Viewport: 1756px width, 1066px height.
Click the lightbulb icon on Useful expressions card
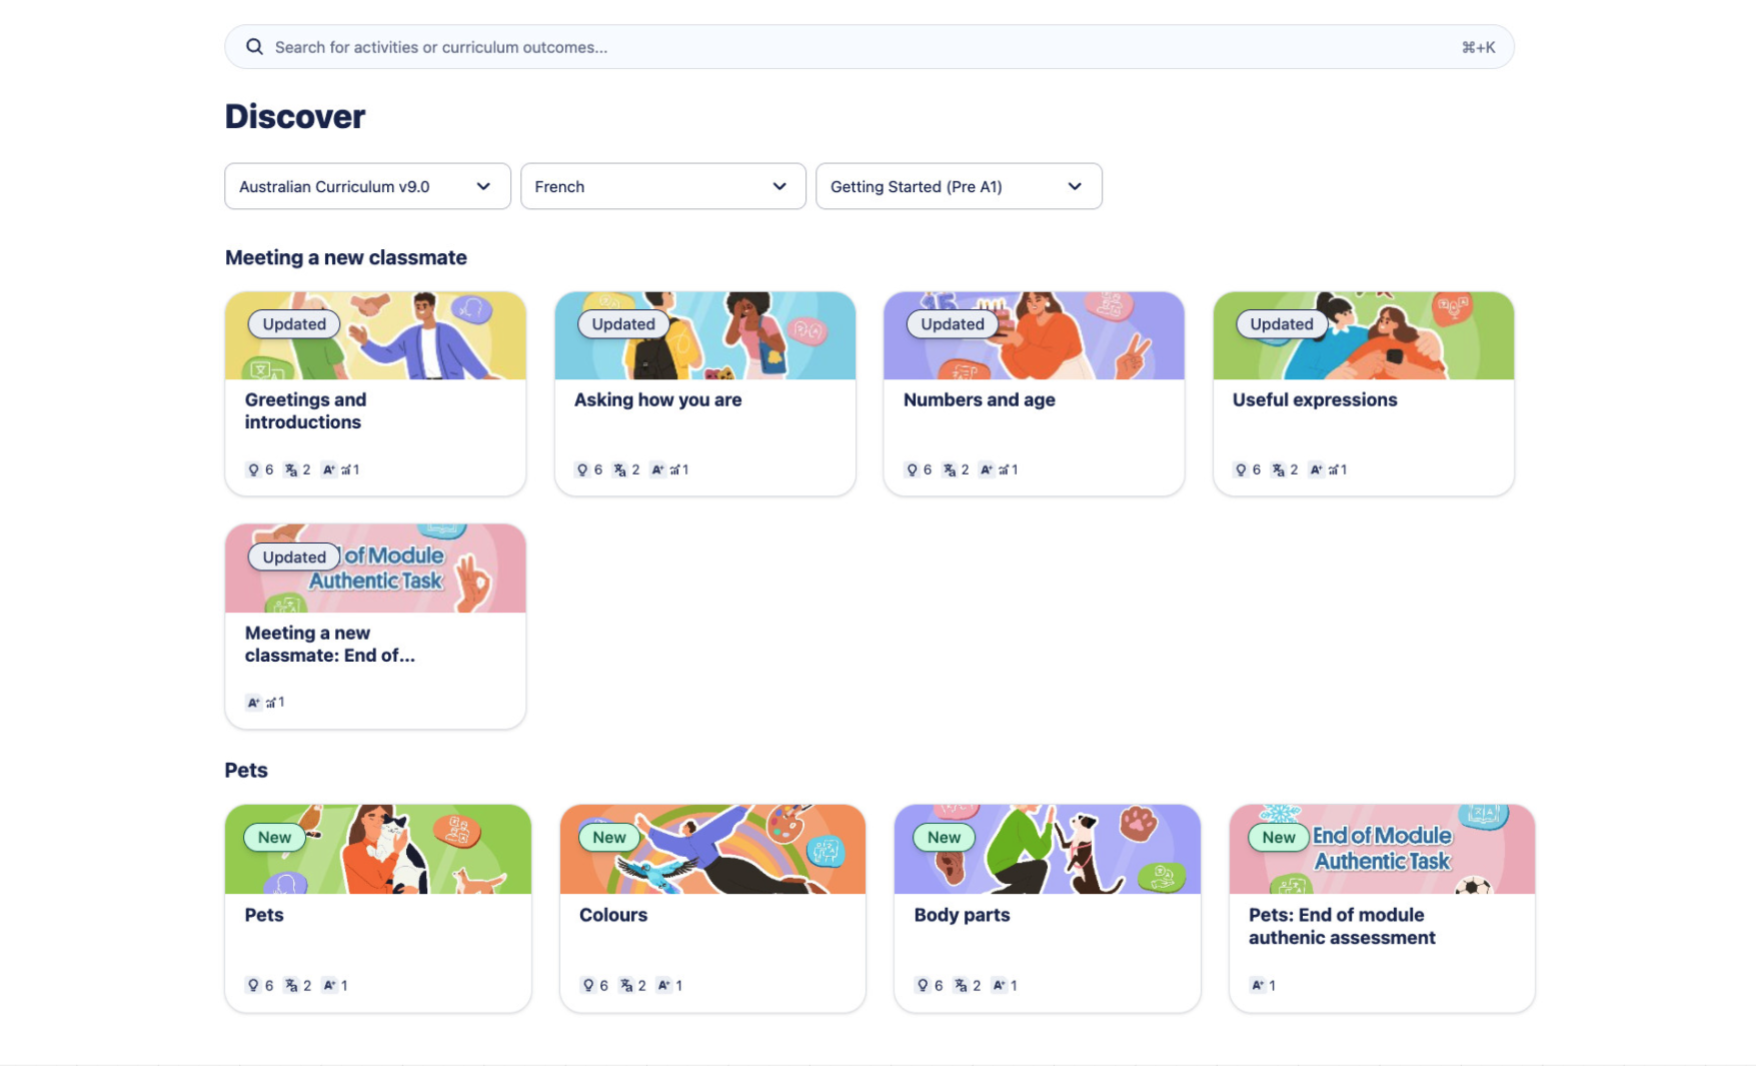[x=1241, y=470]
